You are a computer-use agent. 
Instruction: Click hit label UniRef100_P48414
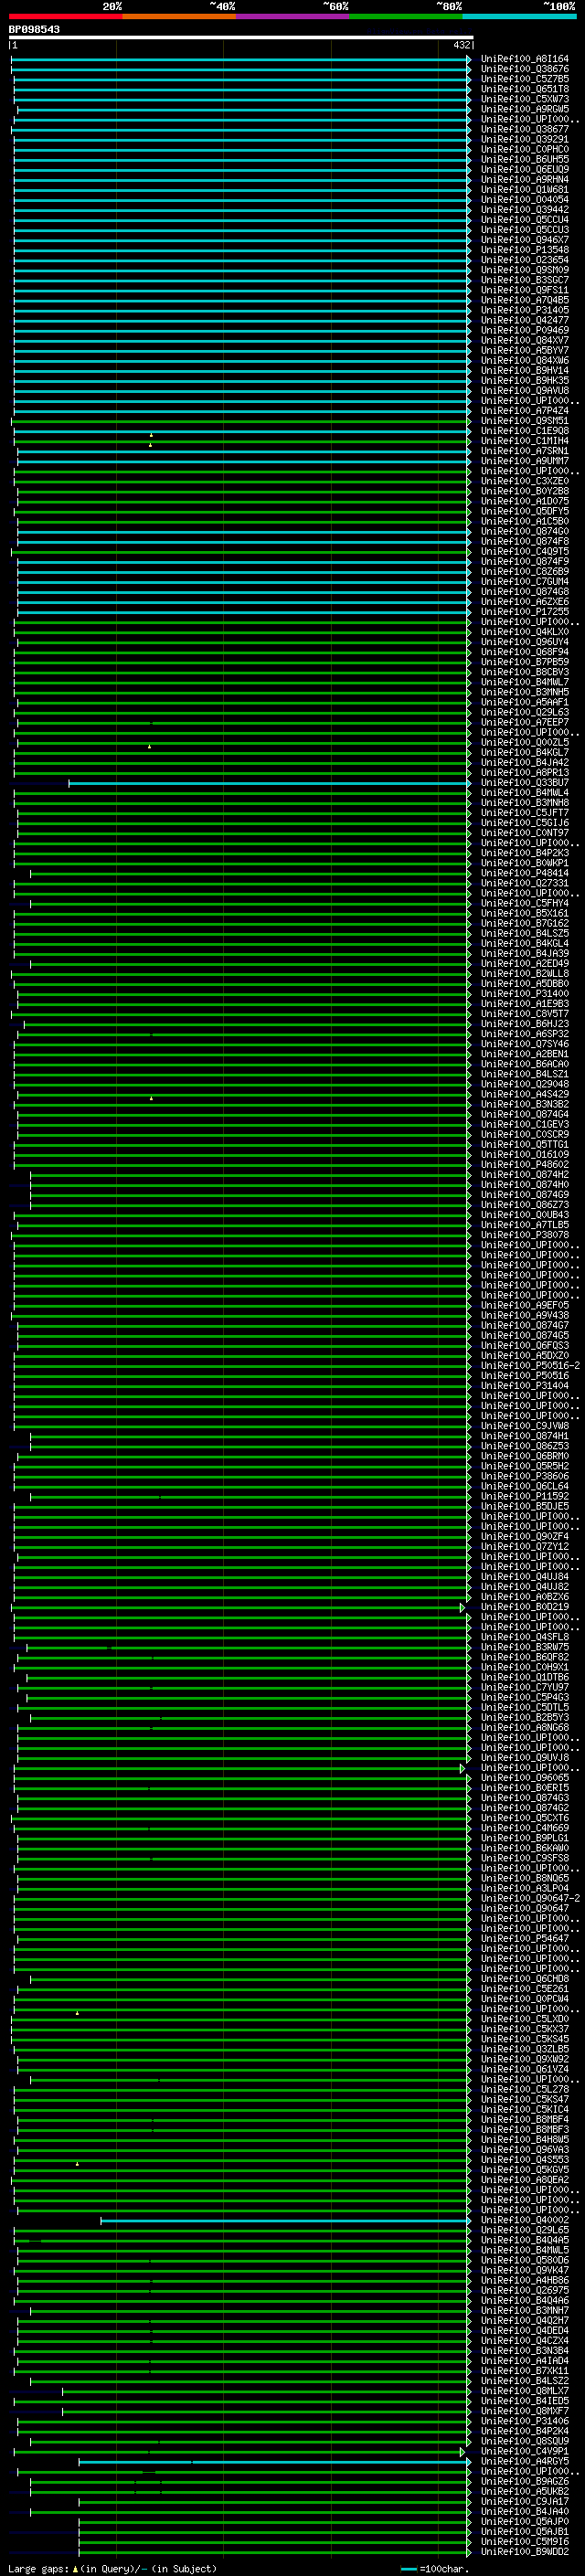[524, 873]
